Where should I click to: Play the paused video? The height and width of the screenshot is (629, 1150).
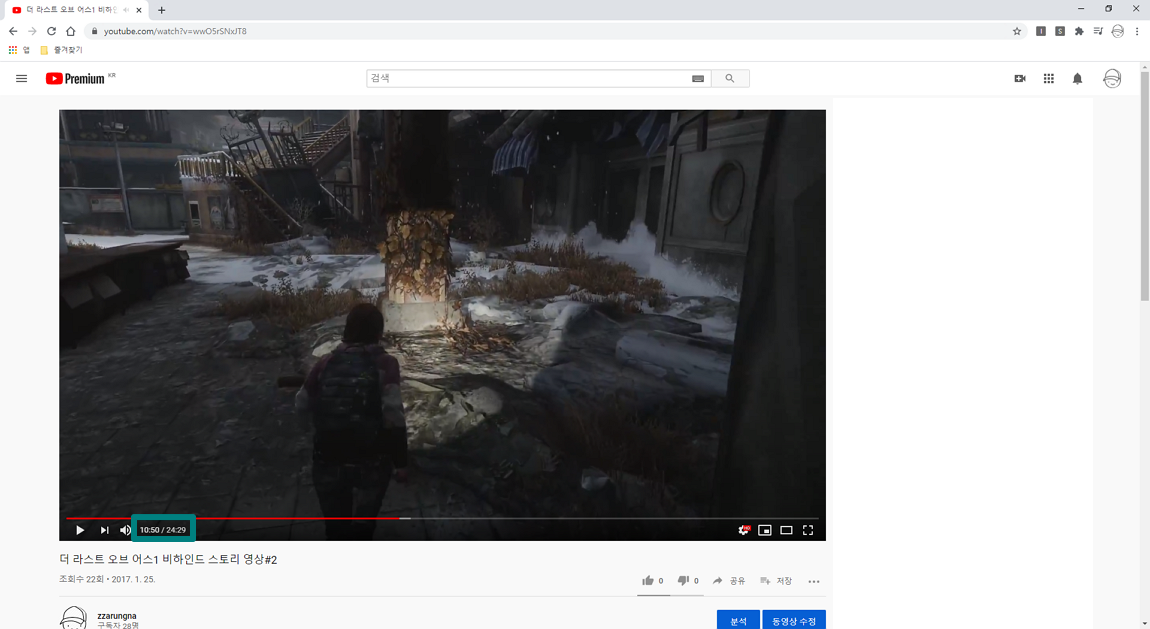point(80,530)
